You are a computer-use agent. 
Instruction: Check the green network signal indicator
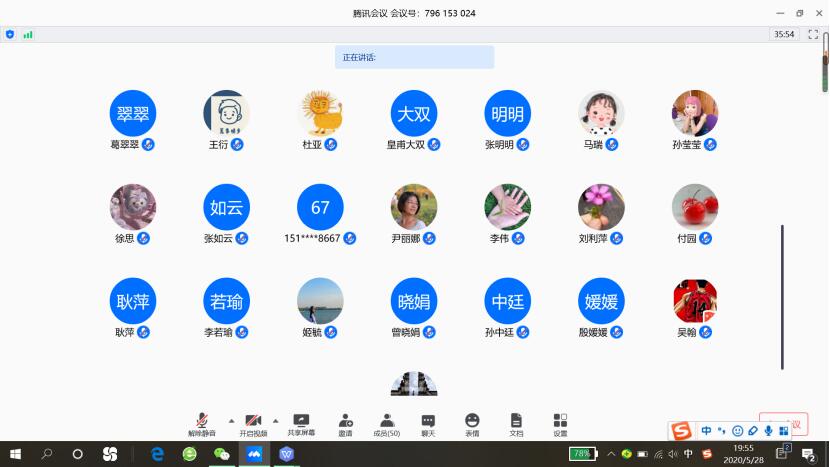click(28, 34)
